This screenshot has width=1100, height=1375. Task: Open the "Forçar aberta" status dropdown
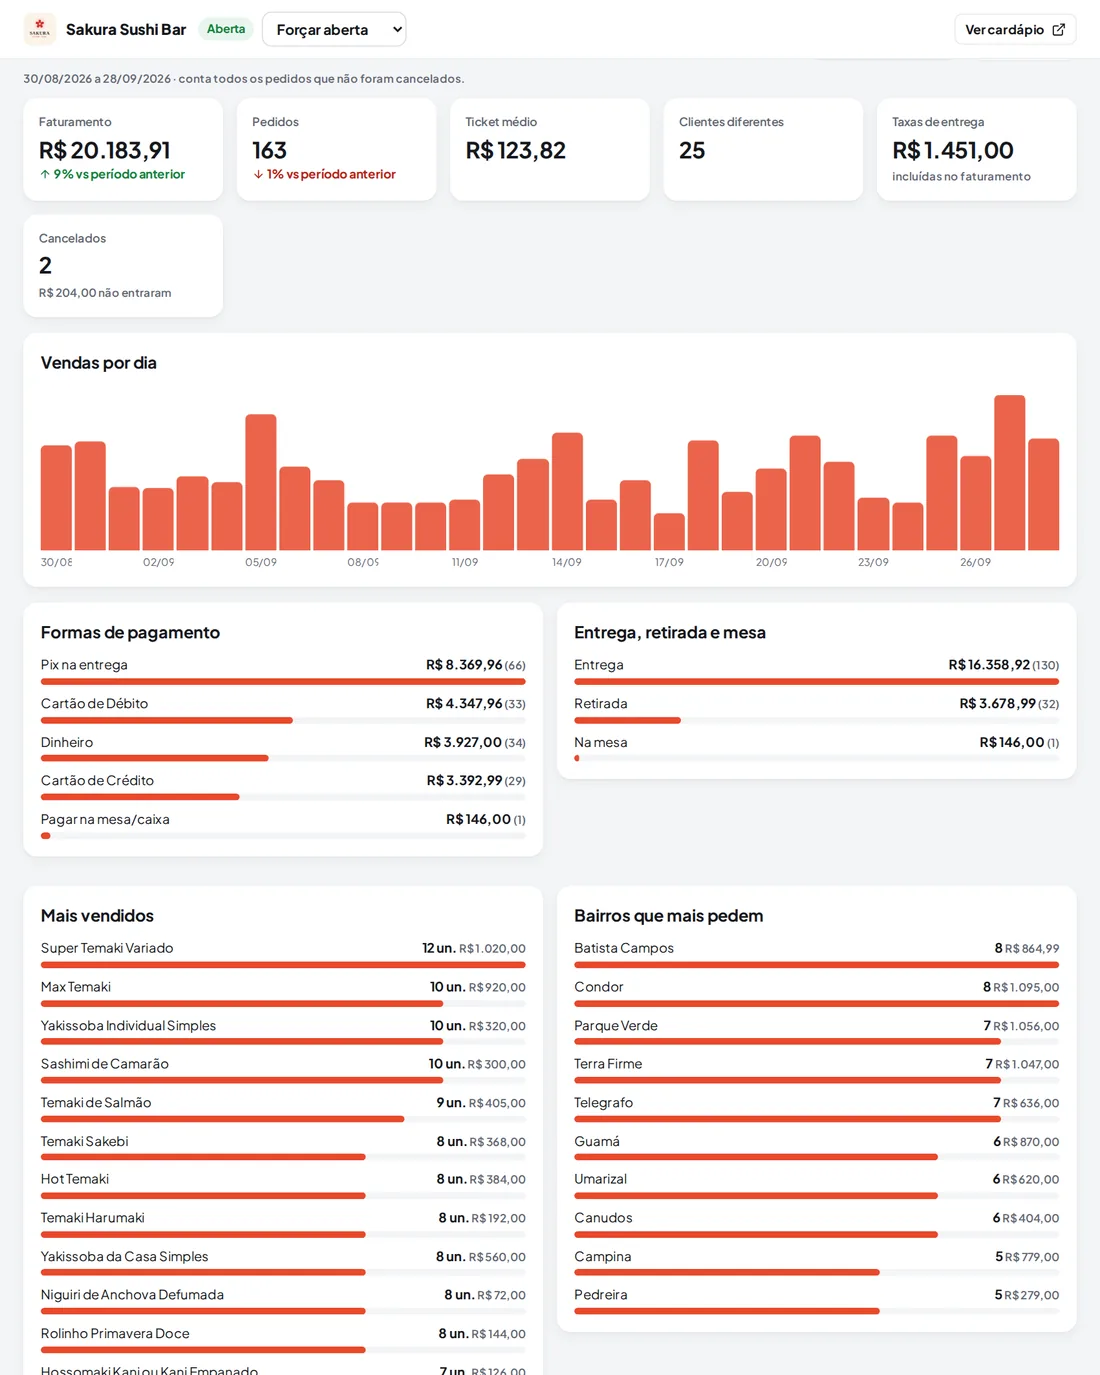pos(334,29)
